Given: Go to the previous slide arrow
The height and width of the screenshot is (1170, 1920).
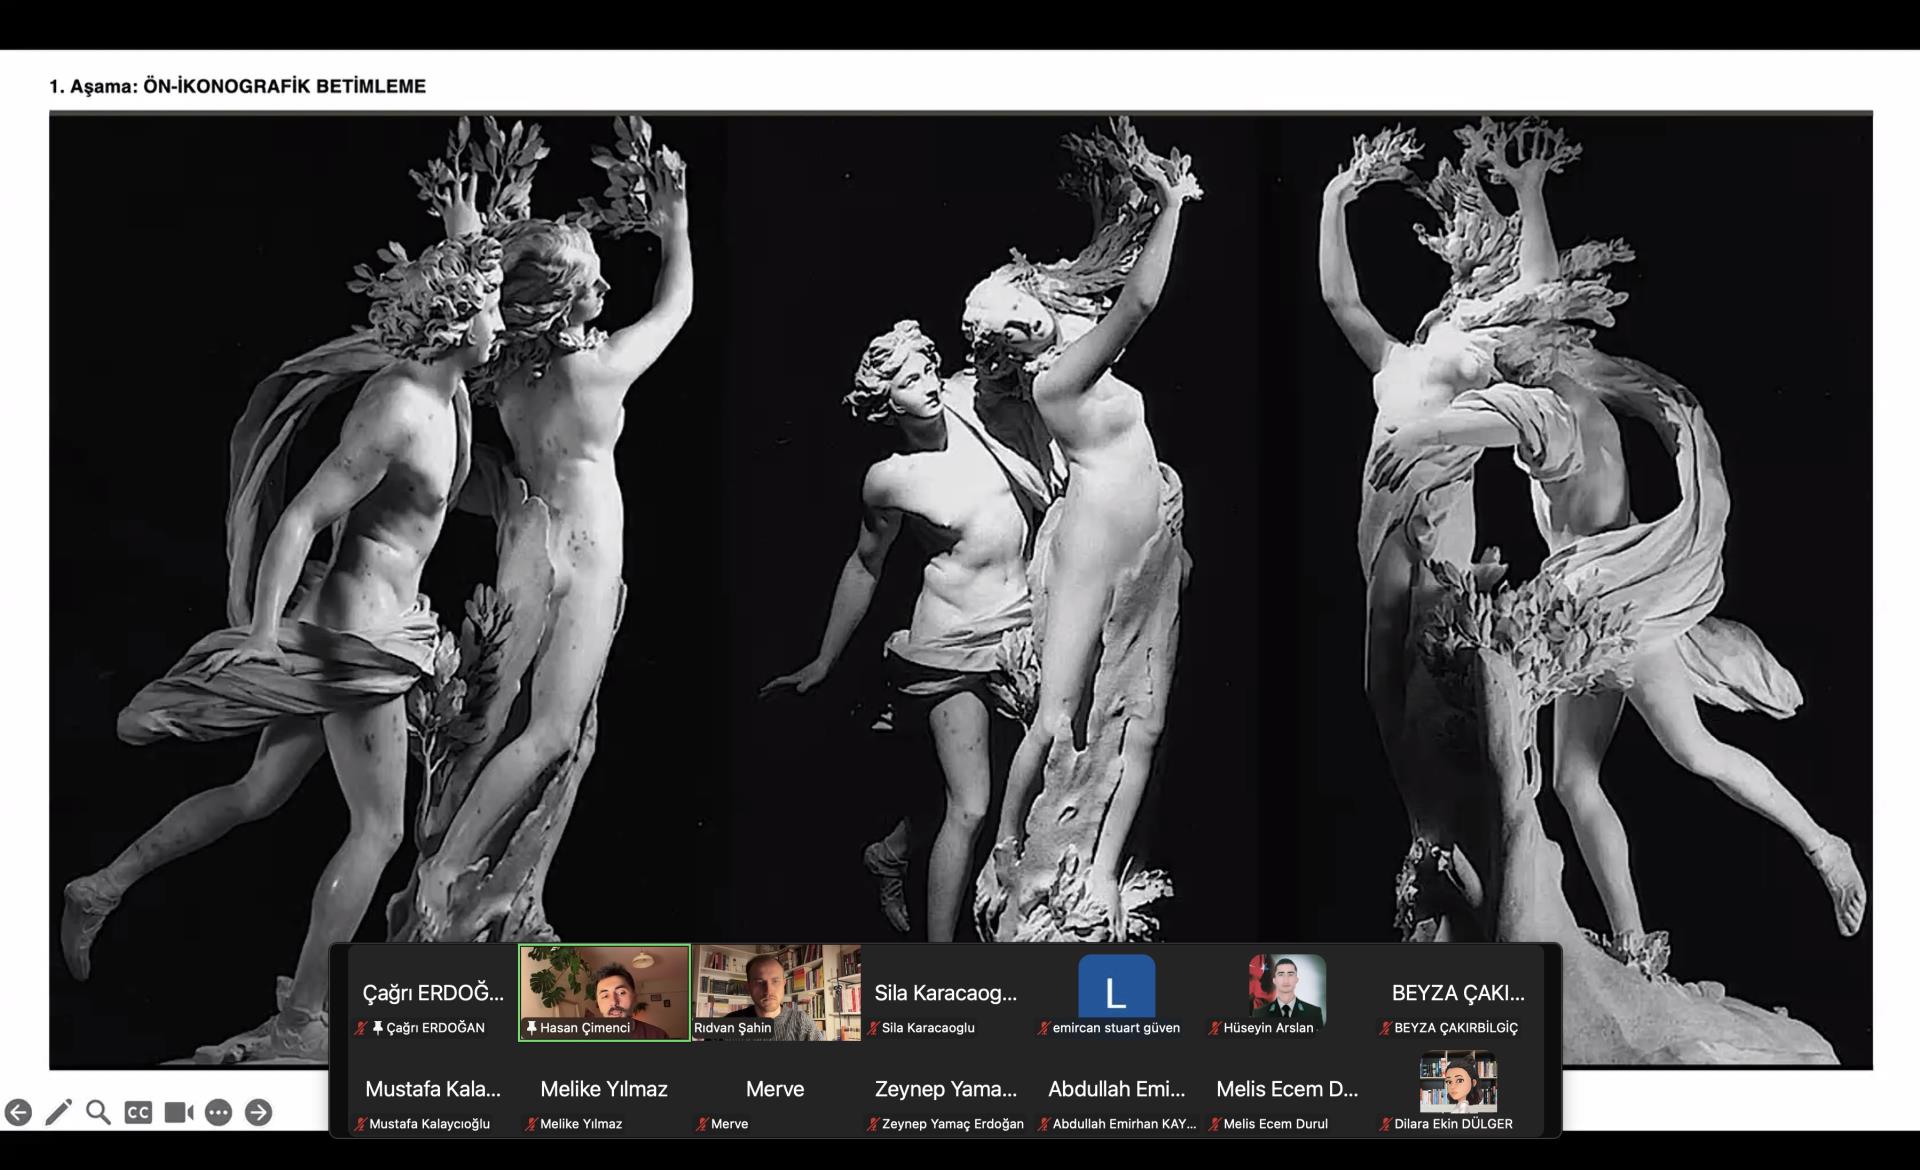Looking at the screenshot, I should [18, 1112].
